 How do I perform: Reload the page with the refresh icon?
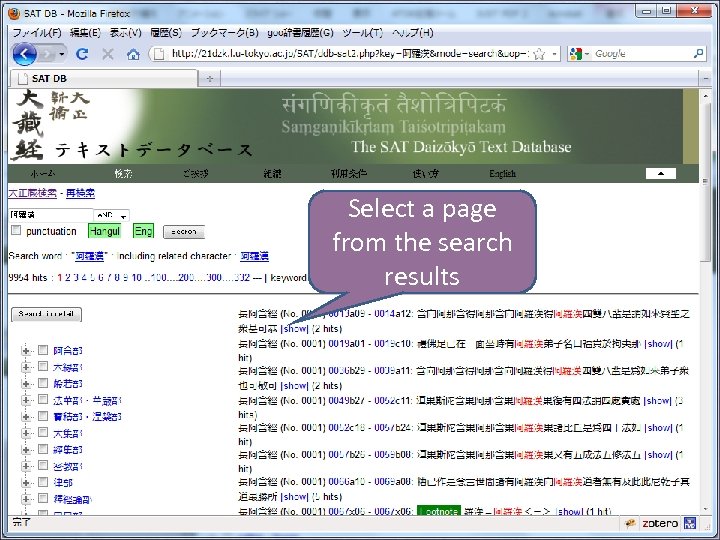[82, 54]
